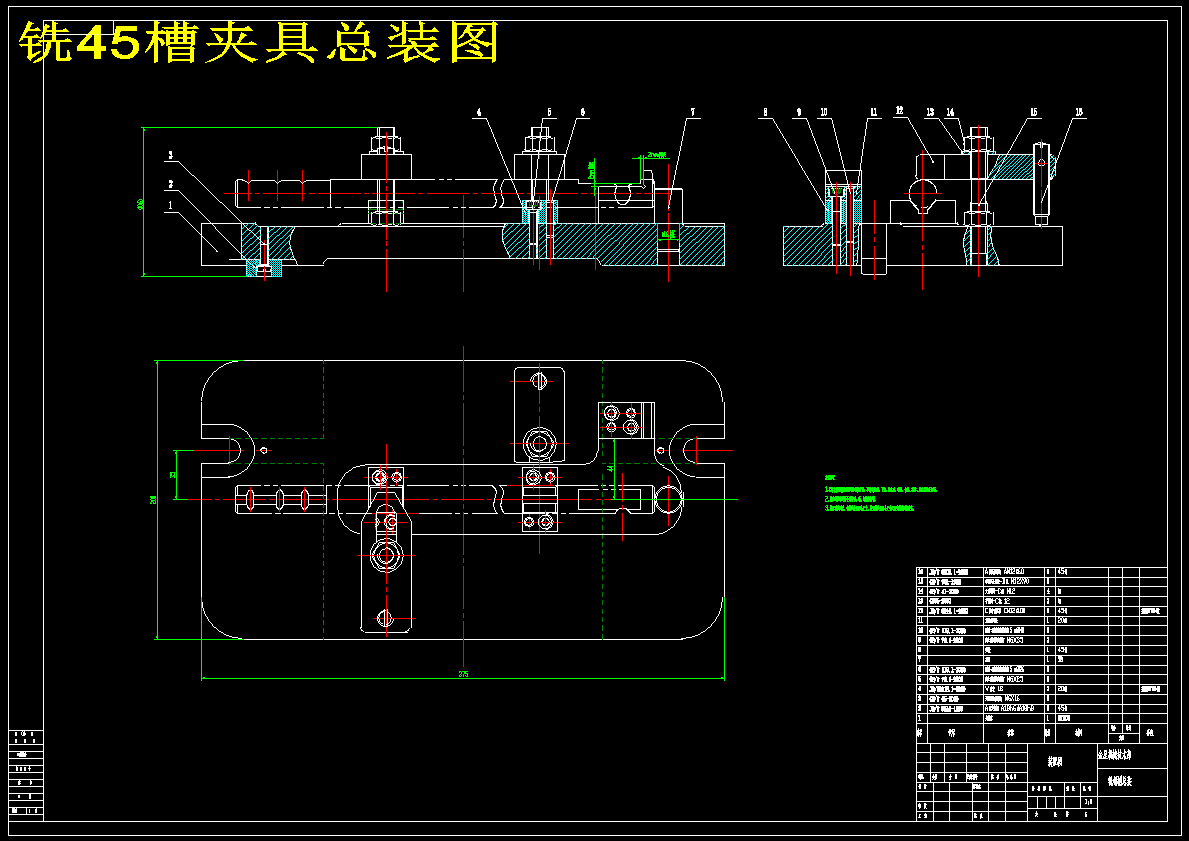Screen dimensions: 1189x841
Task: Click the 44 dimension text
Action: 610,469
